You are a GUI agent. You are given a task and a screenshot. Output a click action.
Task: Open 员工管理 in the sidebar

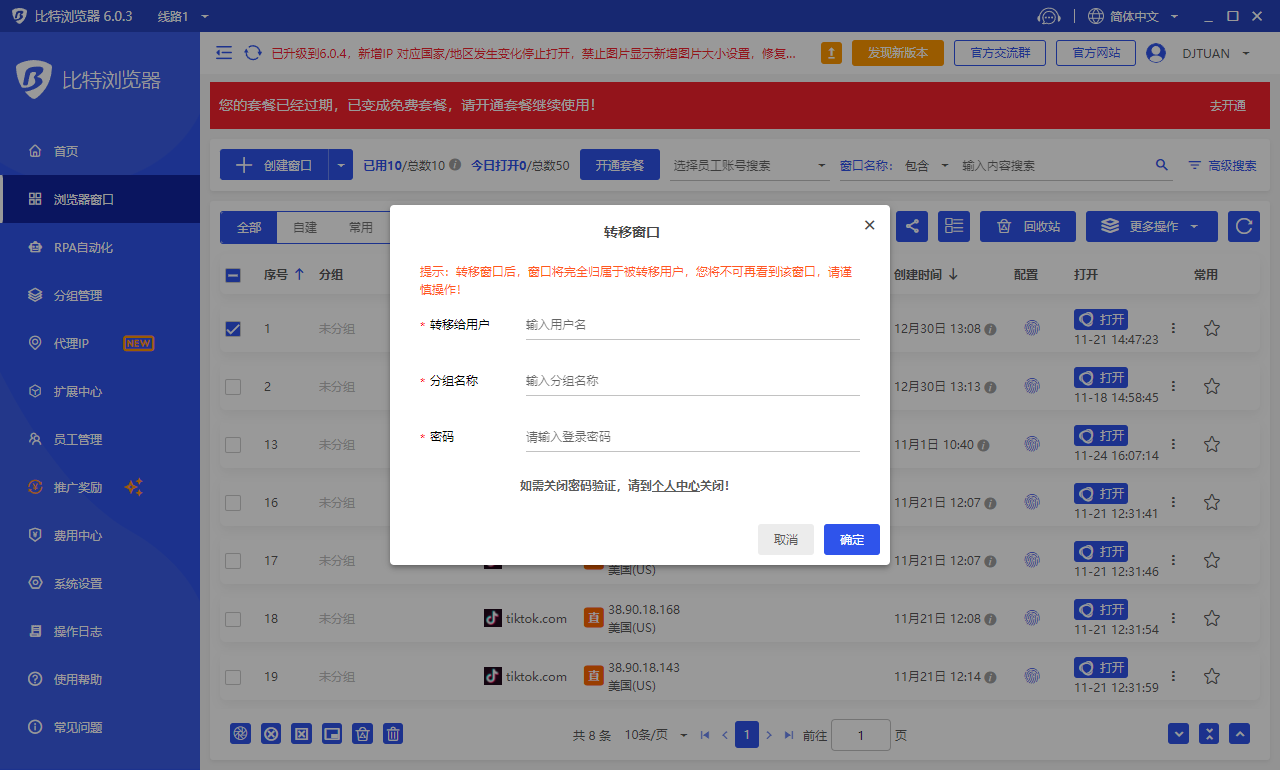100,439
